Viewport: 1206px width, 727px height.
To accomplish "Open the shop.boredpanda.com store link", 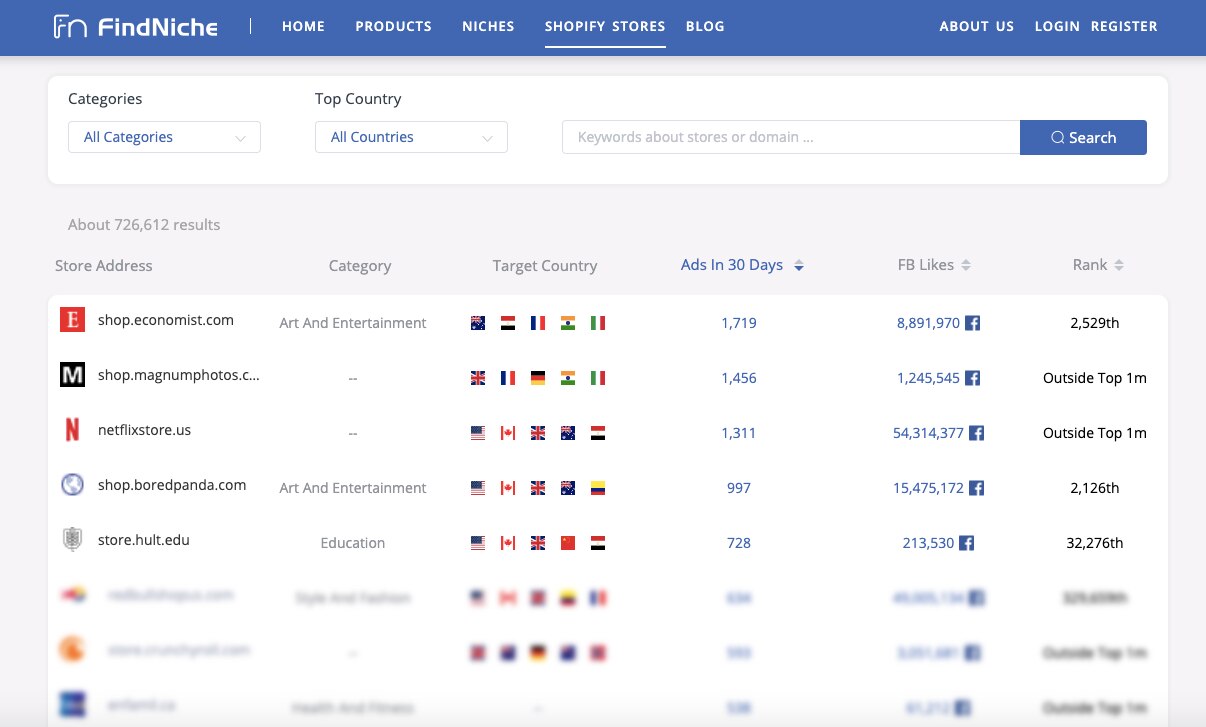I will (x=172, y=485).
